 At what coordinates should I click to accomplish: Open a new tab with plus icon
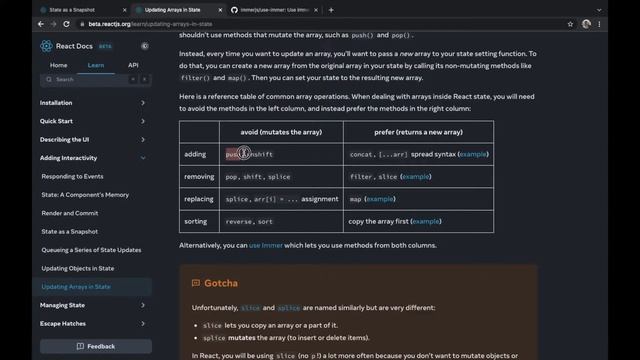(x=331, y=10)
